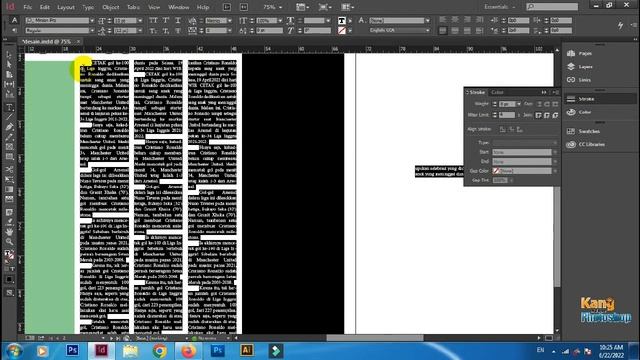Select Bevel Join in Stroke panel

coord(555,115)
